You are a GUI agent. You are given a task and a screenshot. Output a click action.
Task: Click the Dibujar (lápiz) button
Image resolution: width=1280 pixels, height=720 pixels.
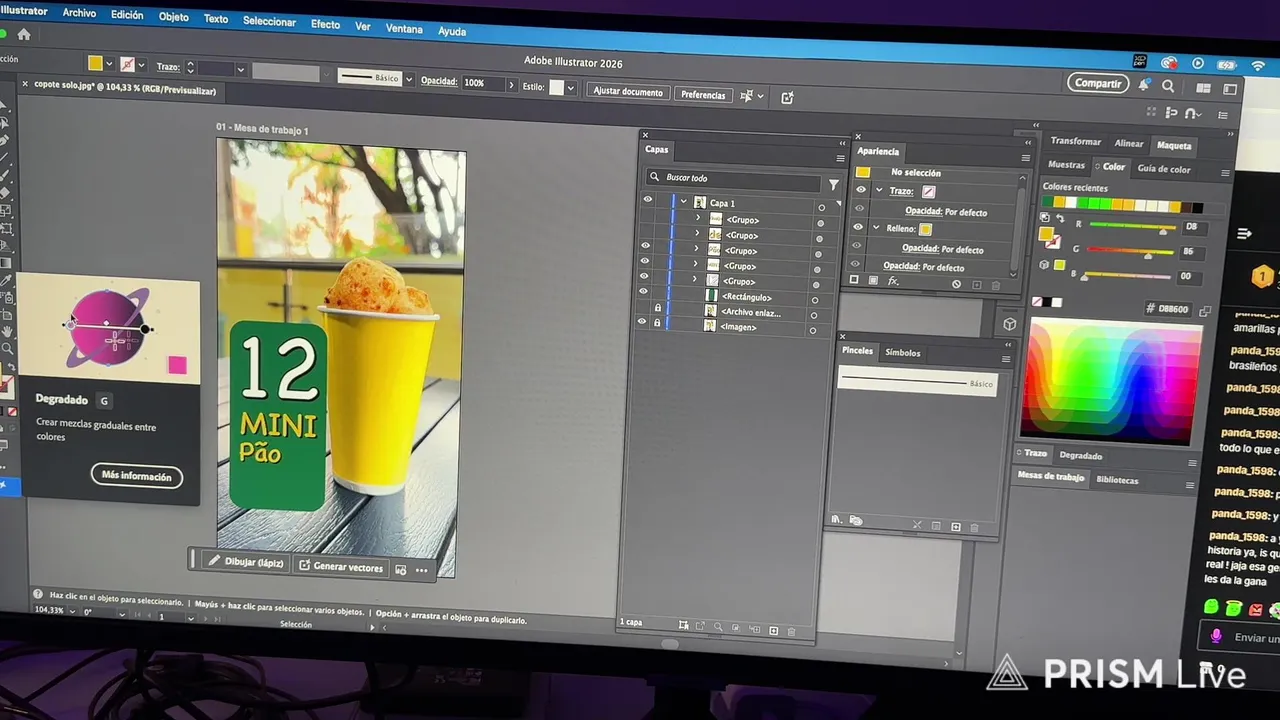coord(245,562)
